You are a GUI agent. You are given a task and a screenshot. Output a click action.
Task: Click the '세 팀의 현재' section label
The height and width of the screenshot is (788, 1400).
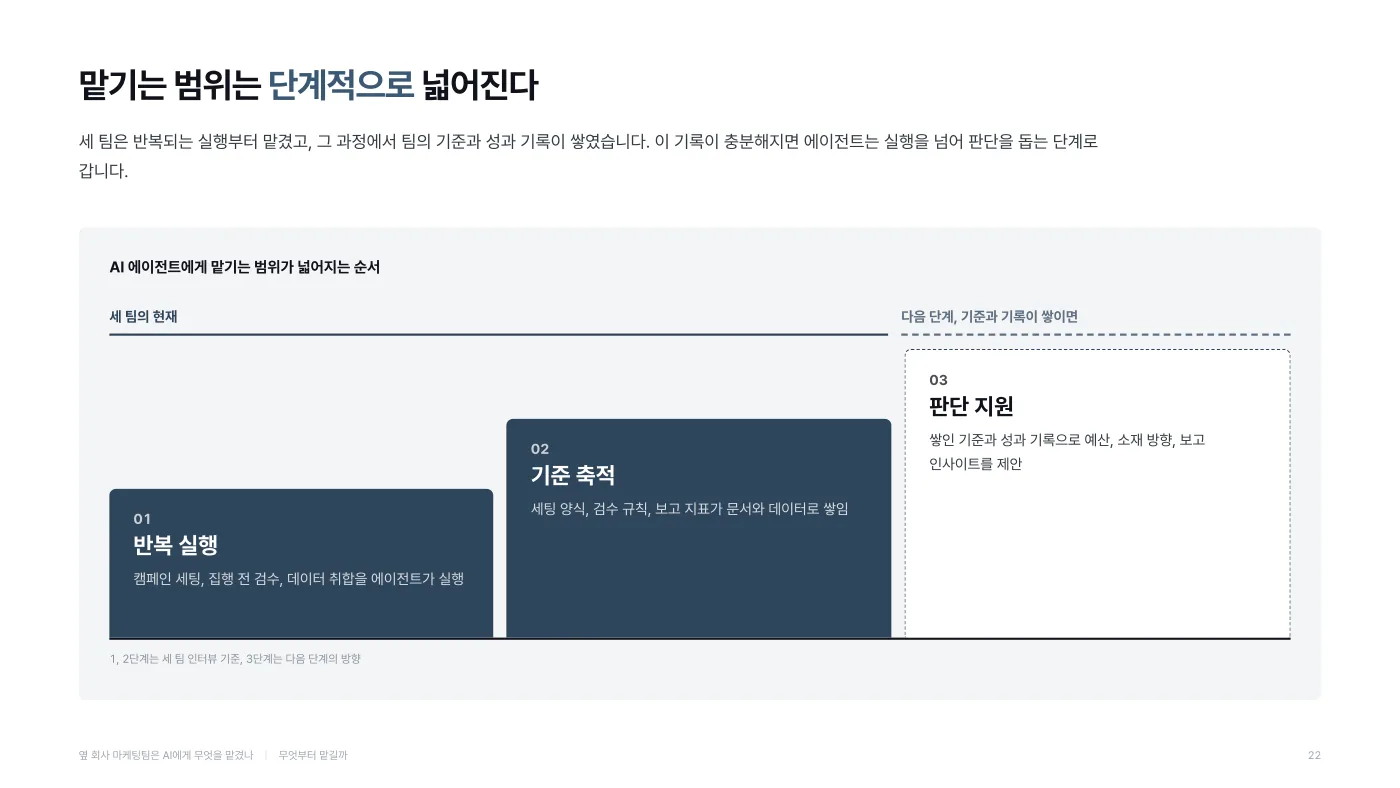click(x=143, y=317)
